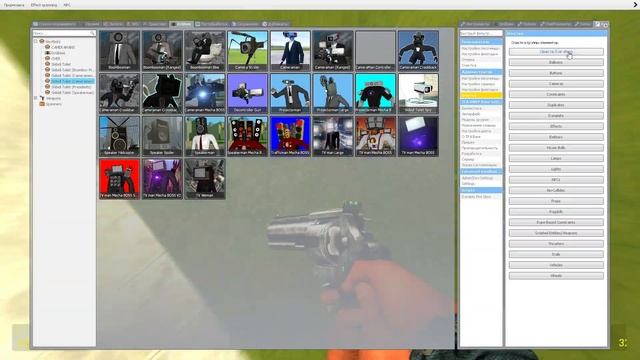Image resolution: width=640 pixels, height=360 pixels.
Task: Choose the Camera Strider tile
Action: tap(247, 51)
